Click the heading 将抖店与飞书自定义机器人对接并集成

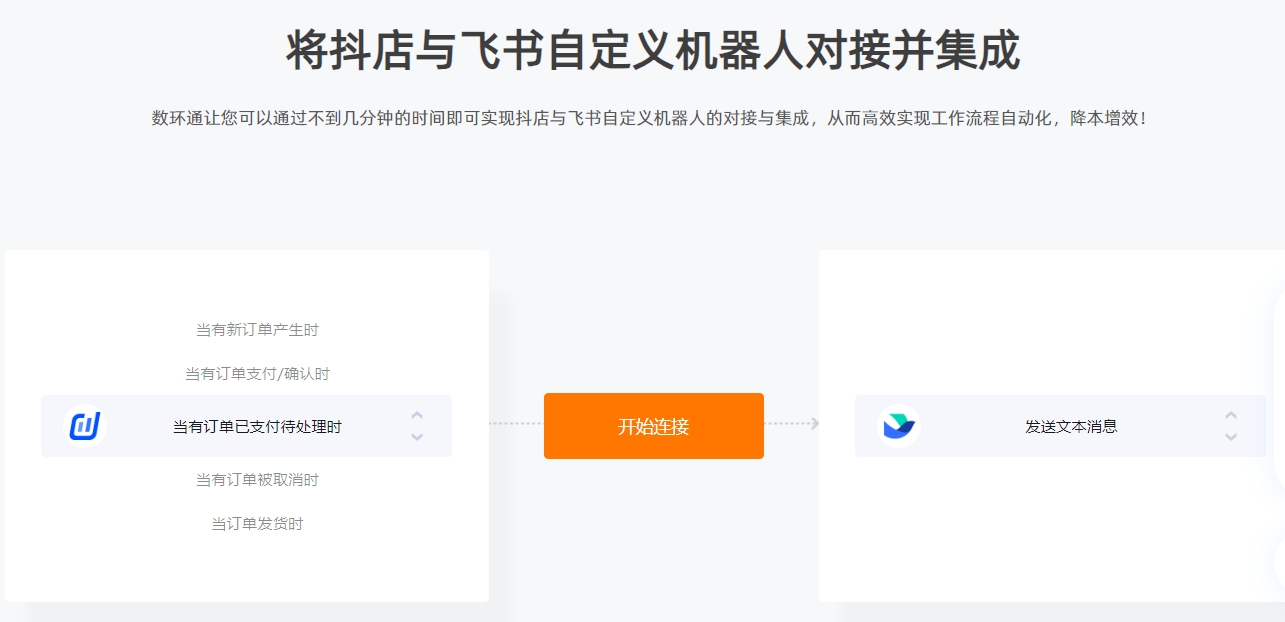[653, 51]
